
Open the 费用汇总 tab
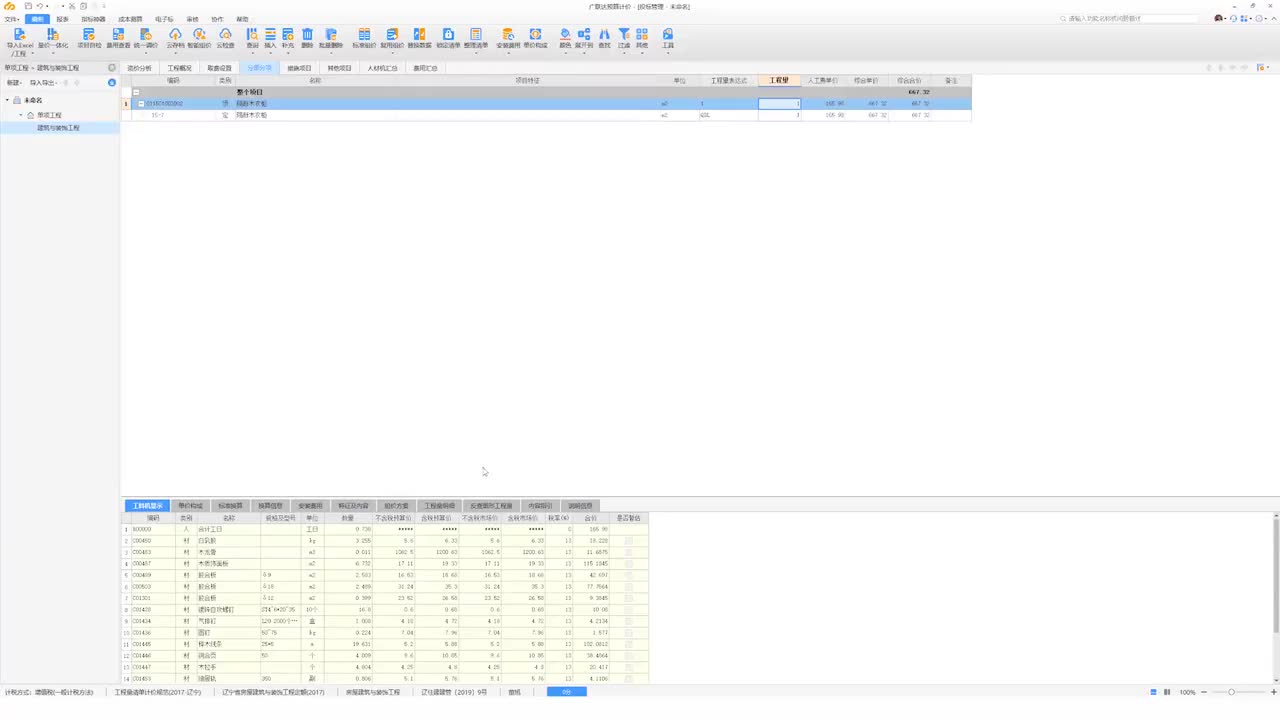[x=425, y=68]
